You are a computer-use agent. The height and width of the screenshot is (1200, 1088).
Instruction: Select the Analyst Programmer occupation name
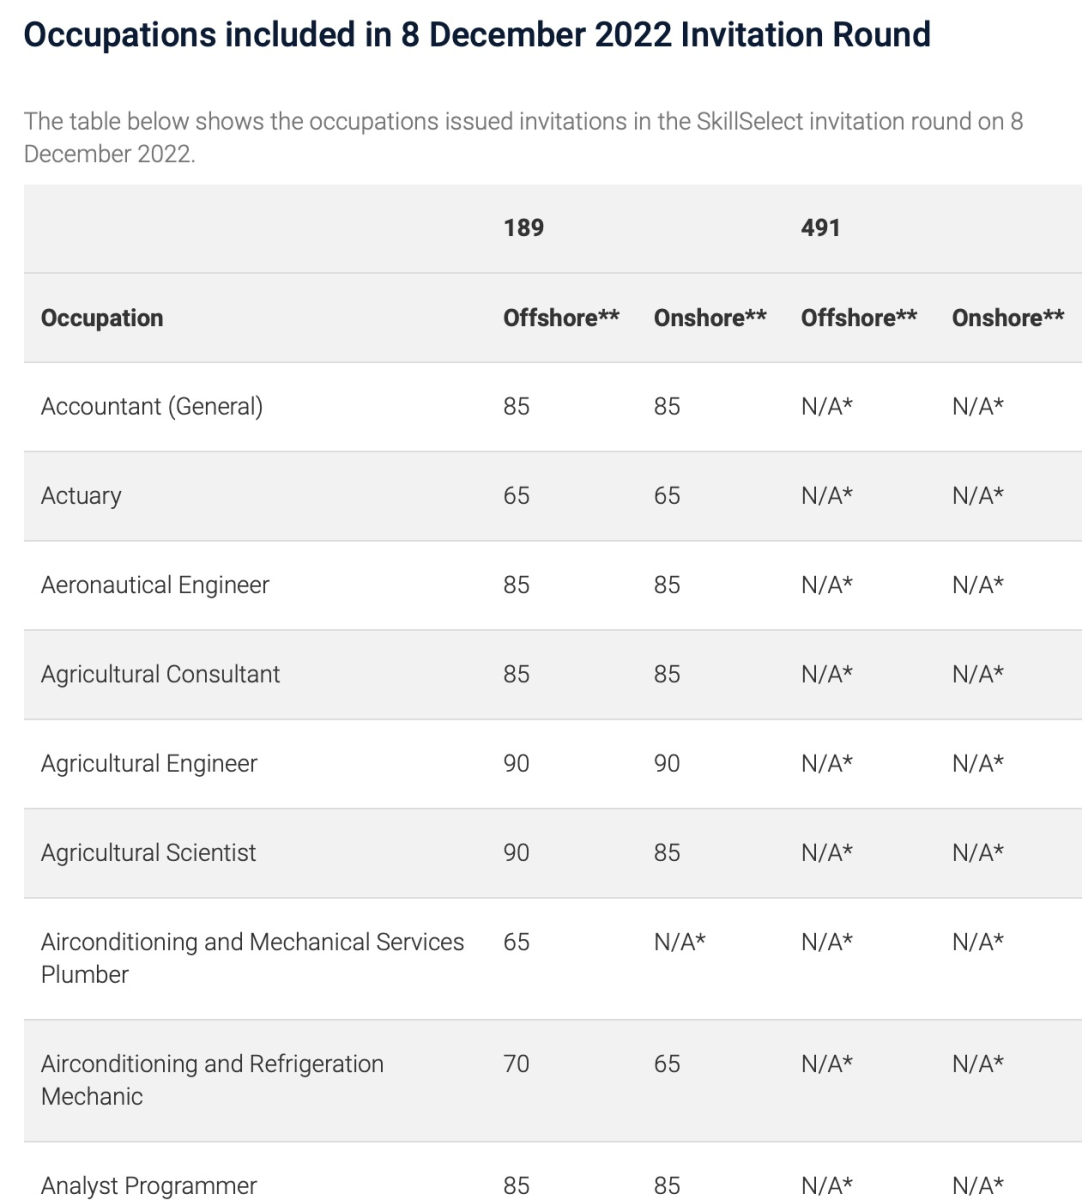click(149, 1185)
